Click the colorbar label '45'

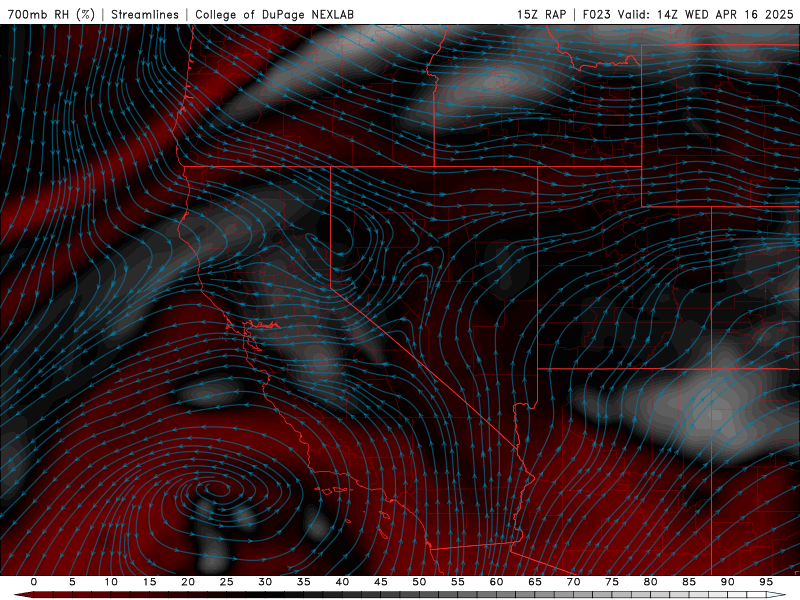[381, 582]
